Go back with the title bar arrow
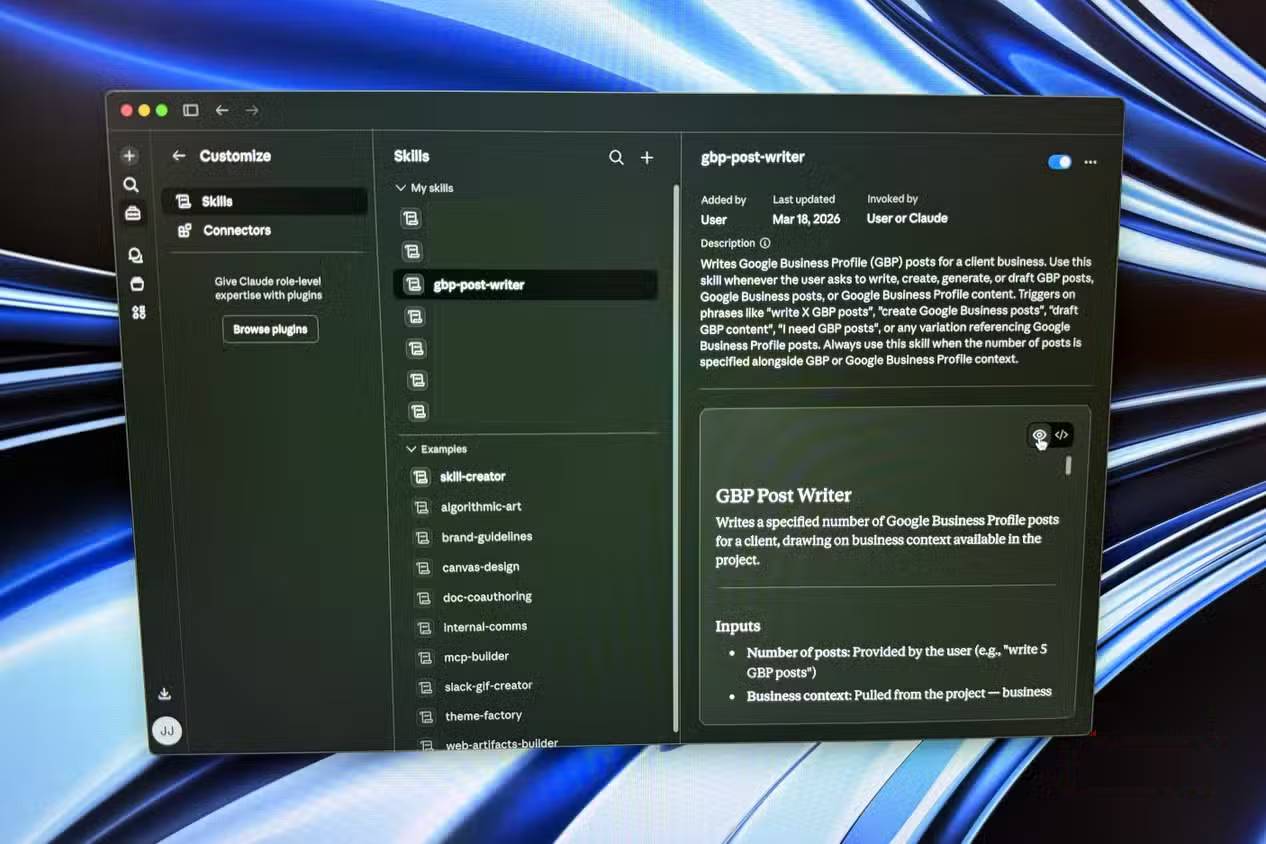 [222, 110]
